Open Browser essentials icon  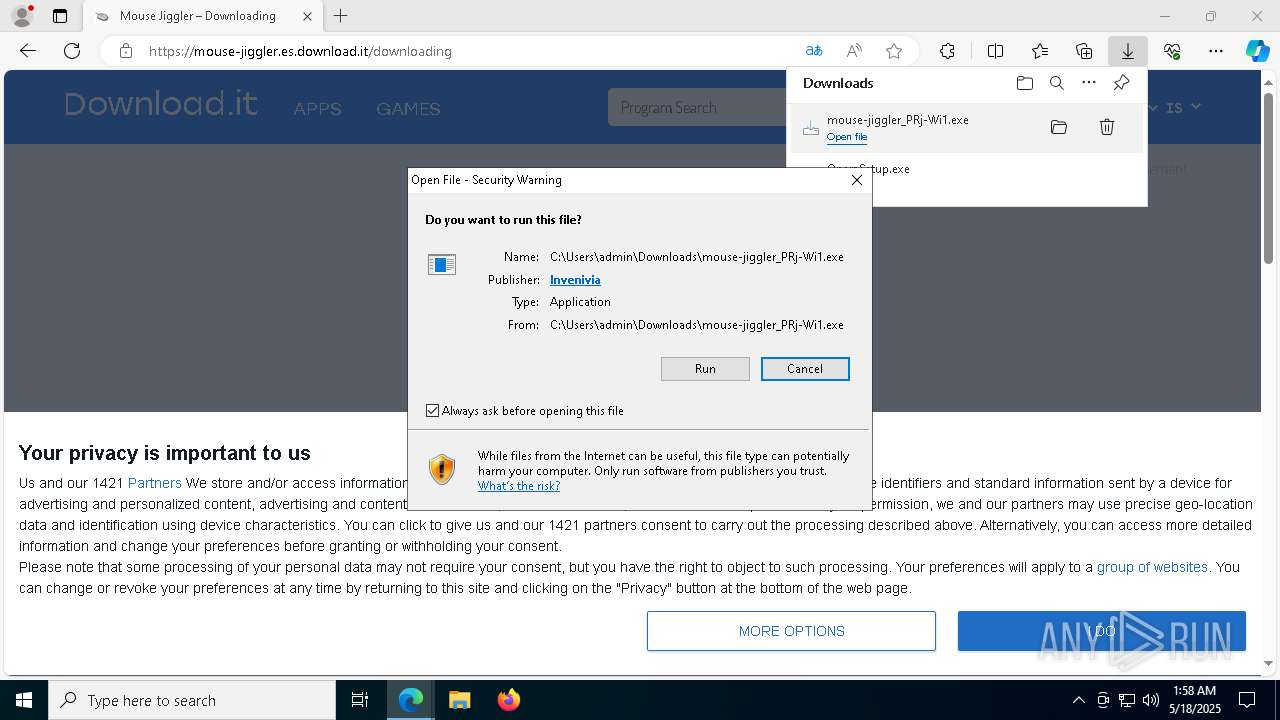coord(1172,51)
